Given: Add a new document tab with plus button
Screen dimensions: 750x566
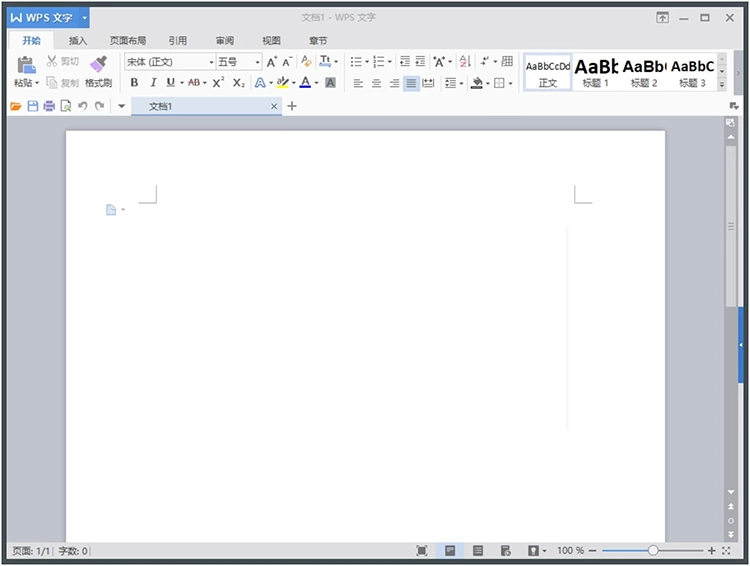Looking at the screenshot, I should point(292,106).
